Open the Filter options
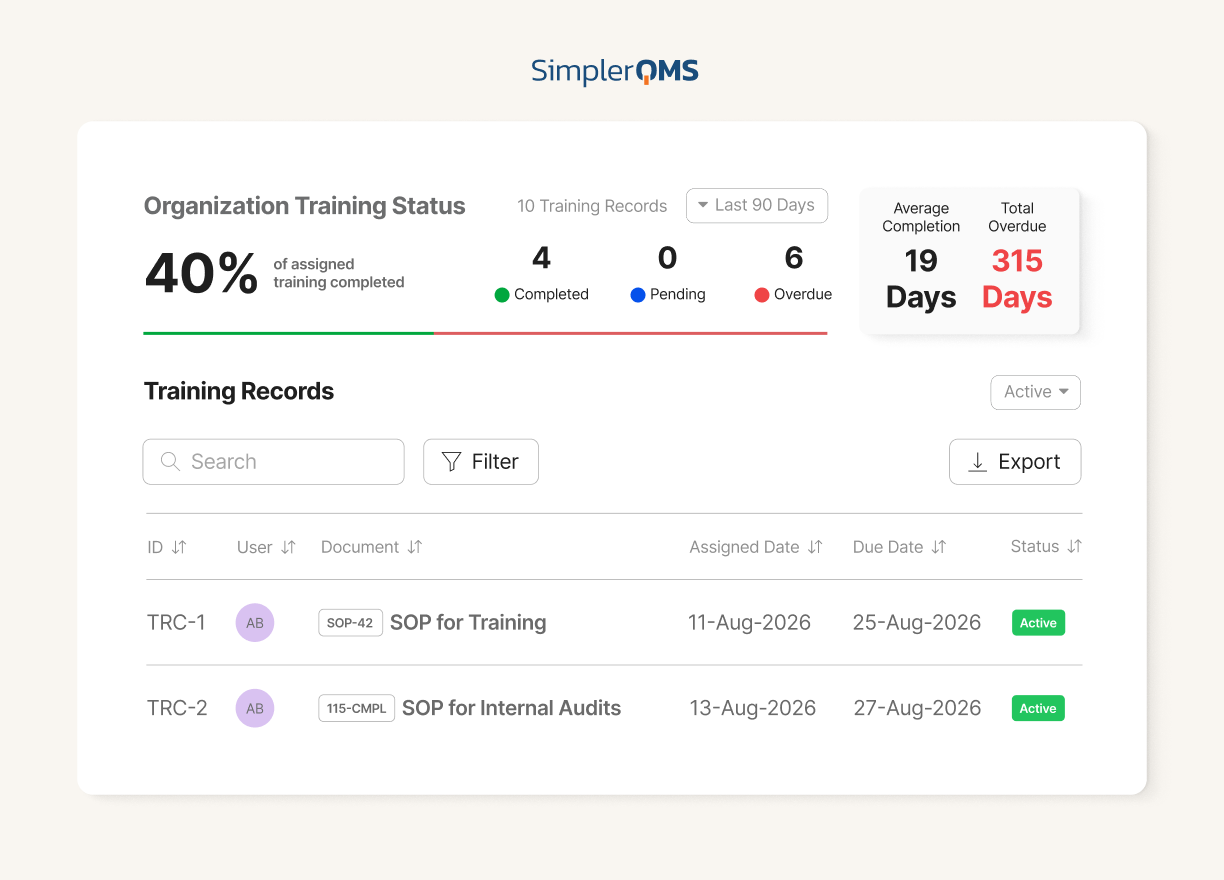Screen dimensions: 1224x880 [x=481, y=462]
